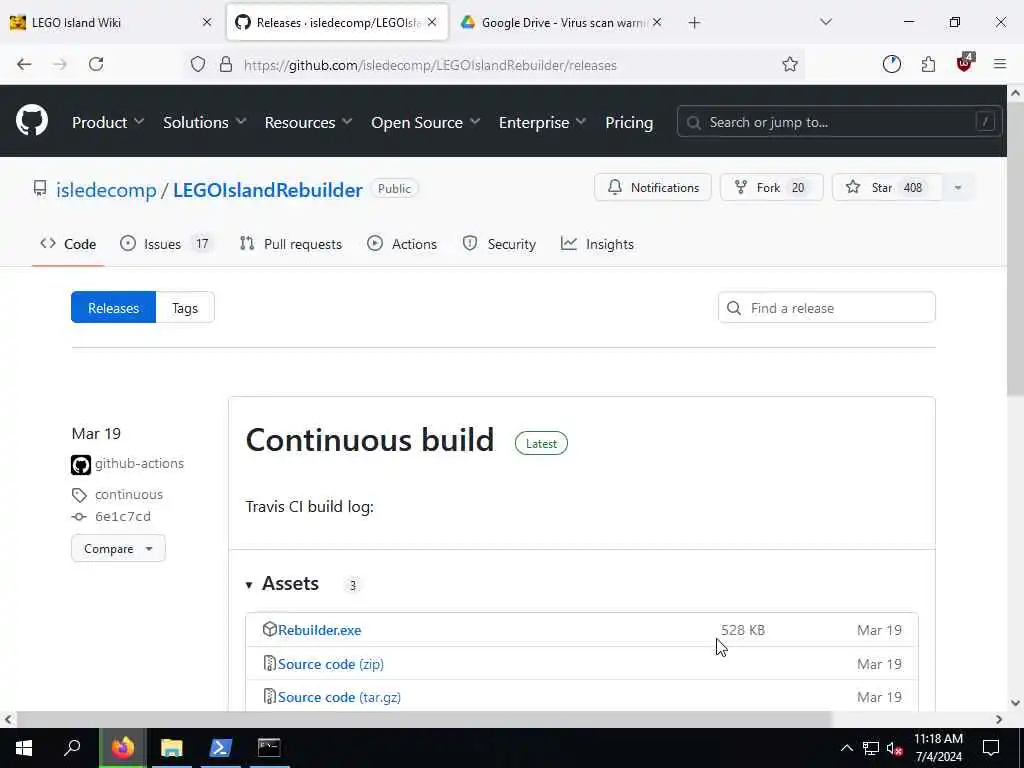Open a new browser tab
This screenshot has width=1024, height=768.
click(x=694, y=23)
